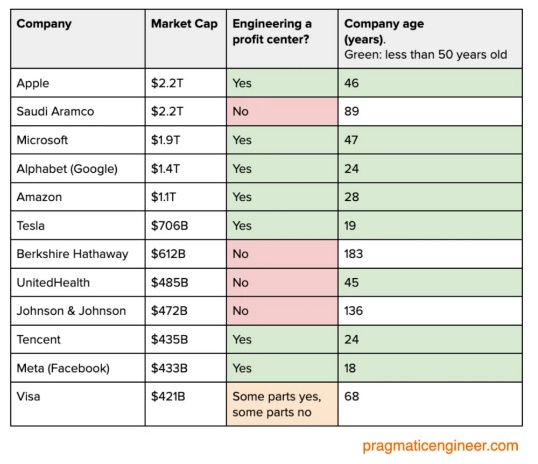Select Visa's $421B market cap cell
Viewport: 538px width, 464px height.
click(186, 404)
